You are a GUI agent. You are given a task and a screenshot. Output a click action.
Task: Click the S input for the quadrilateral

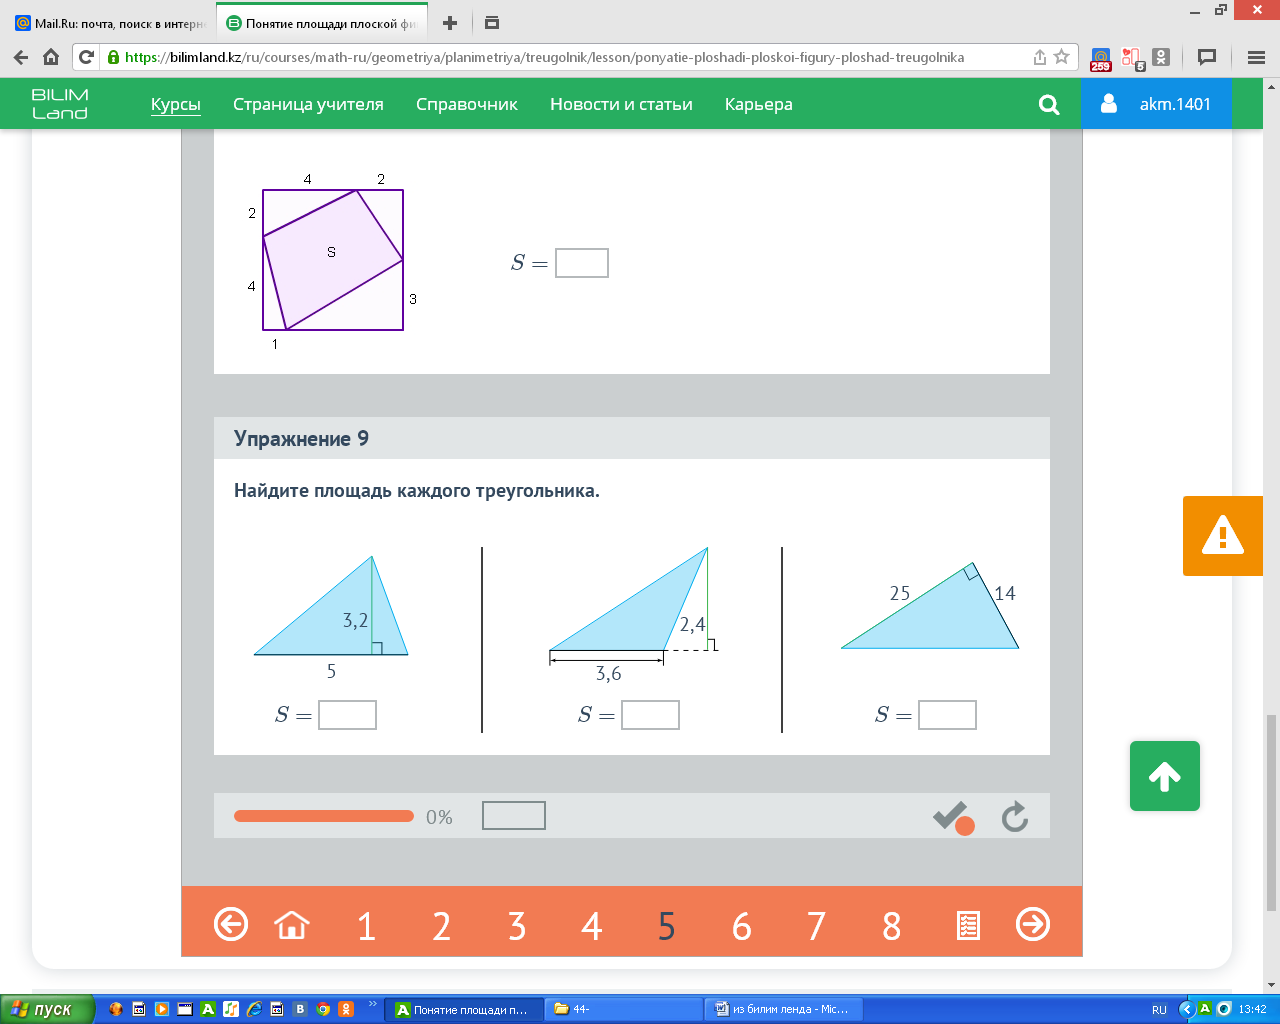pyautogui.click(x=582, y=263)
